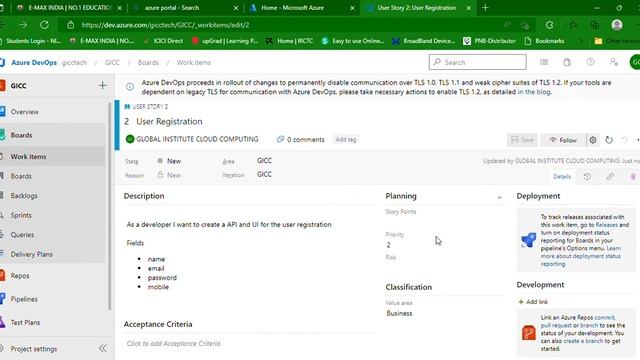Click the Acceptance Criteria text area
640x360 pixels.
point(248,344)
